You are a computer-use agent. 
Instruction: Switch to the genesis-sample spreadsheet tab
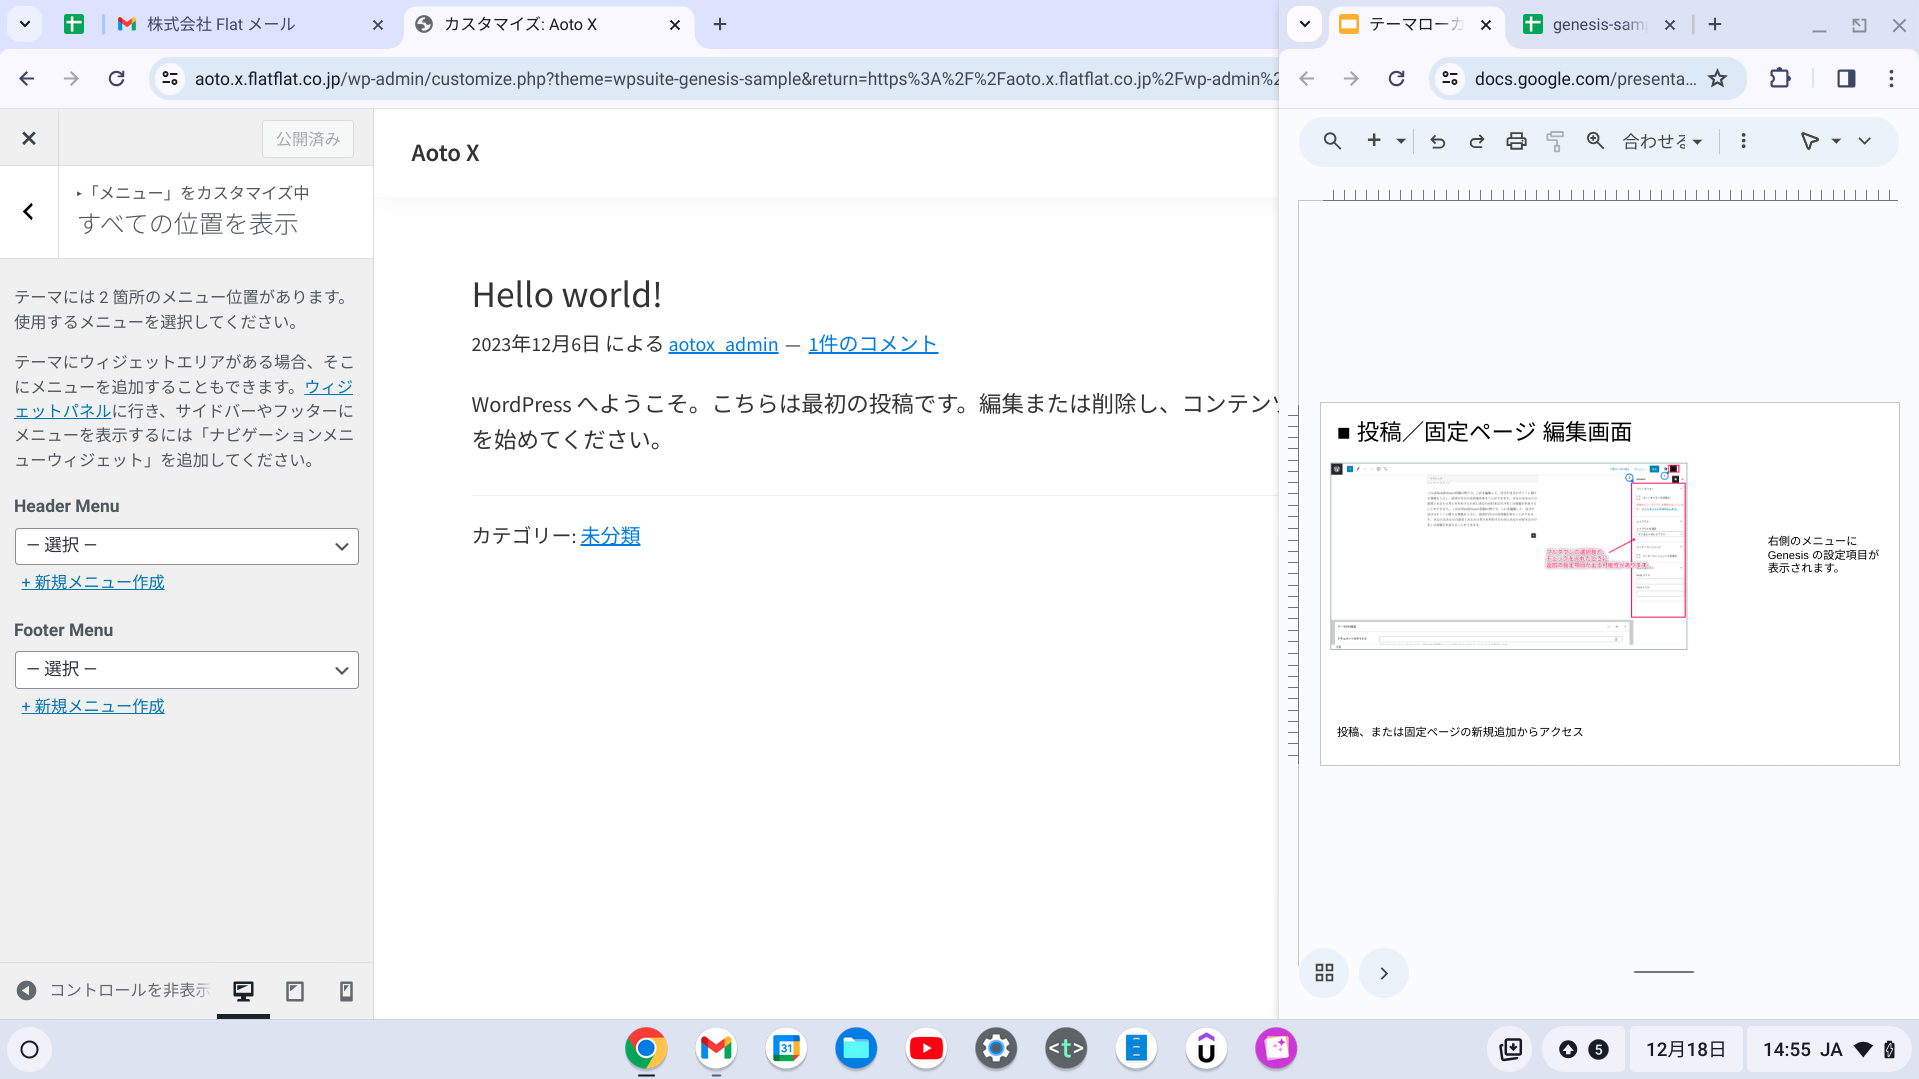pos(1596,24)
